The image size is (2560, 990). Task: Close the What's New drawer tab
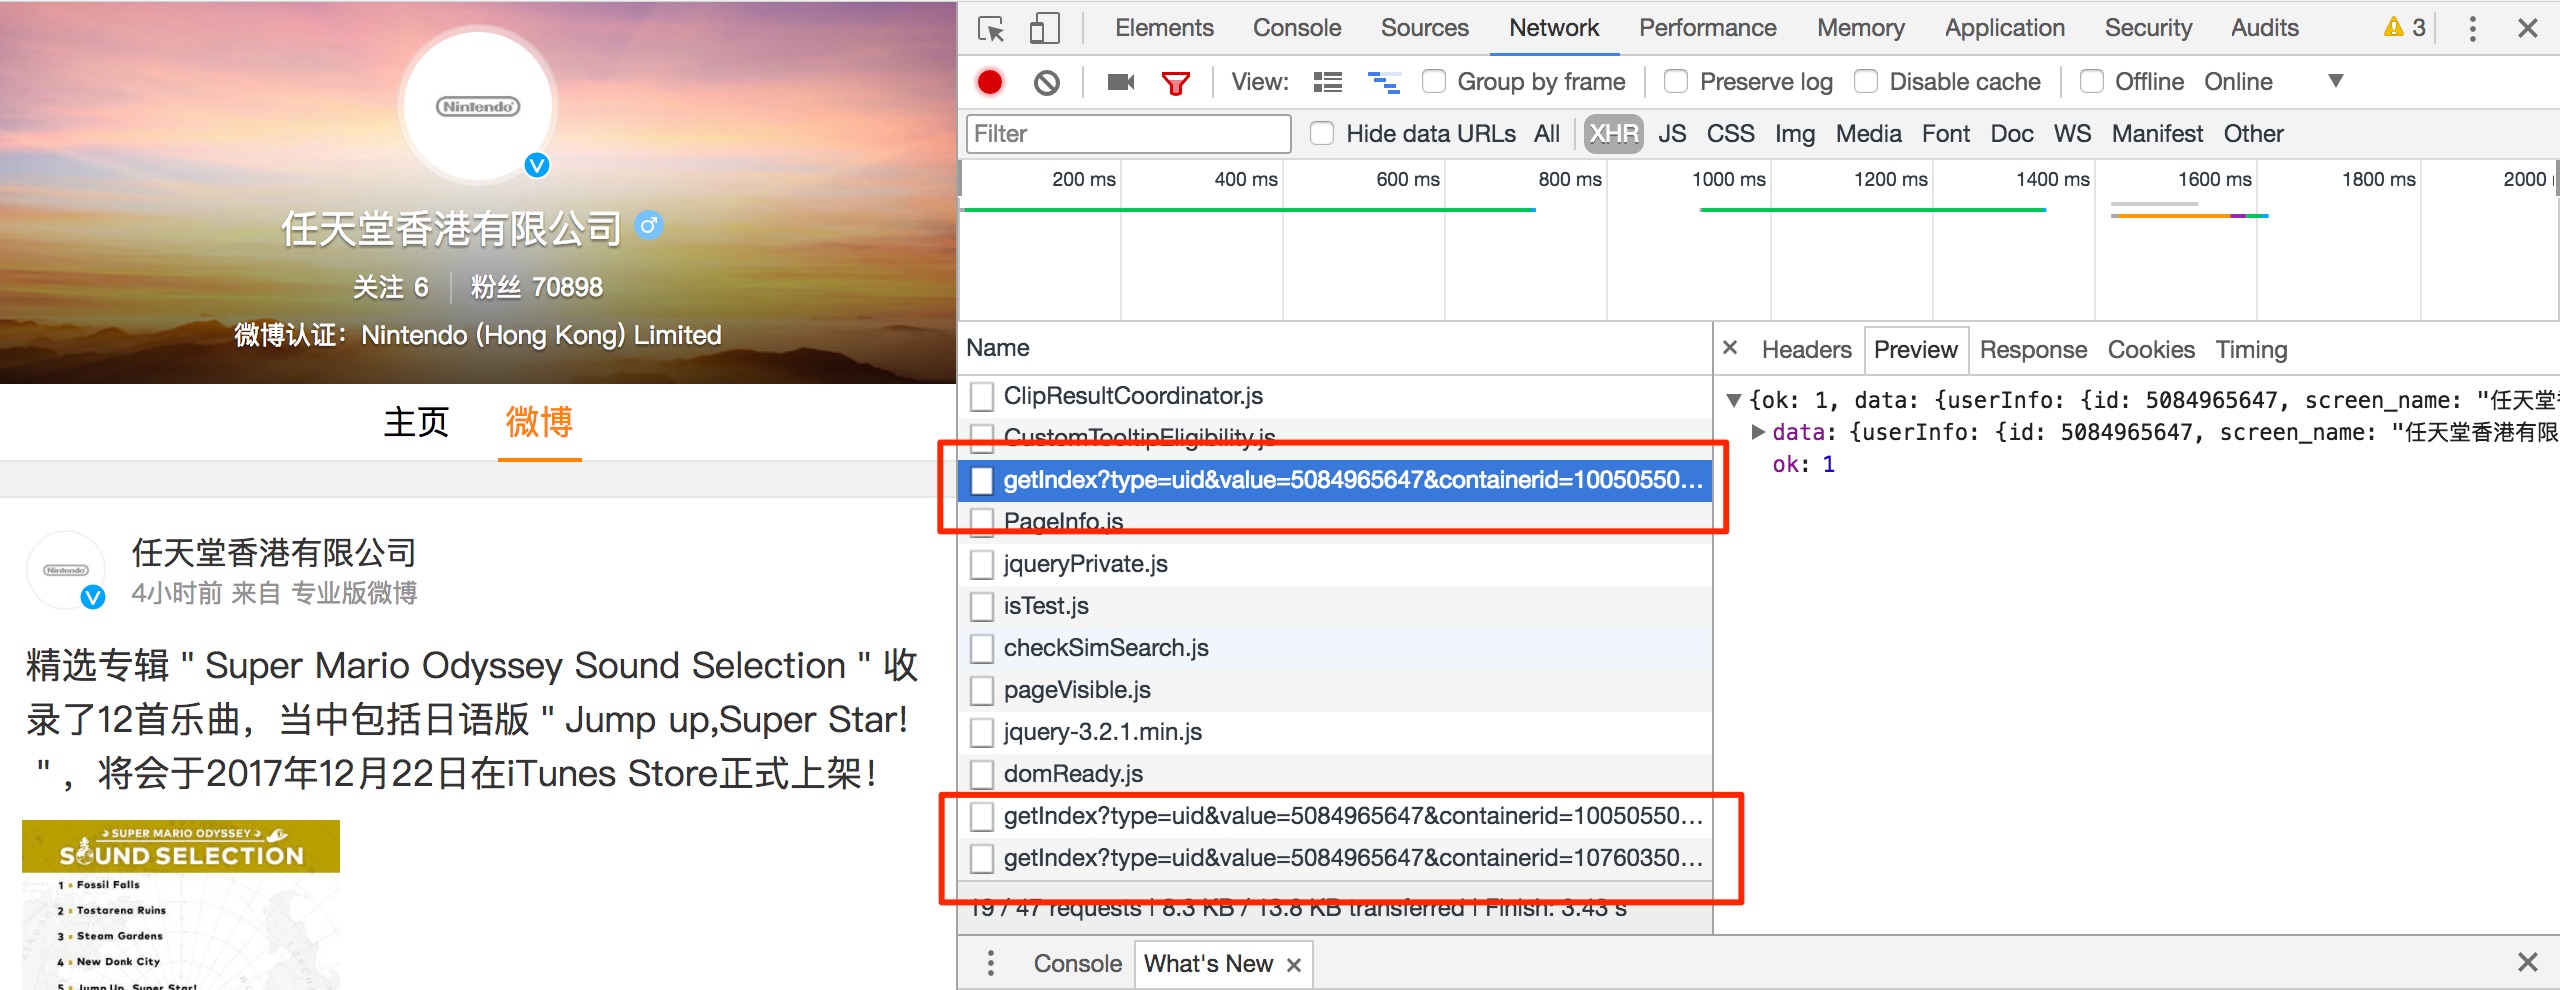point(1294,965)
